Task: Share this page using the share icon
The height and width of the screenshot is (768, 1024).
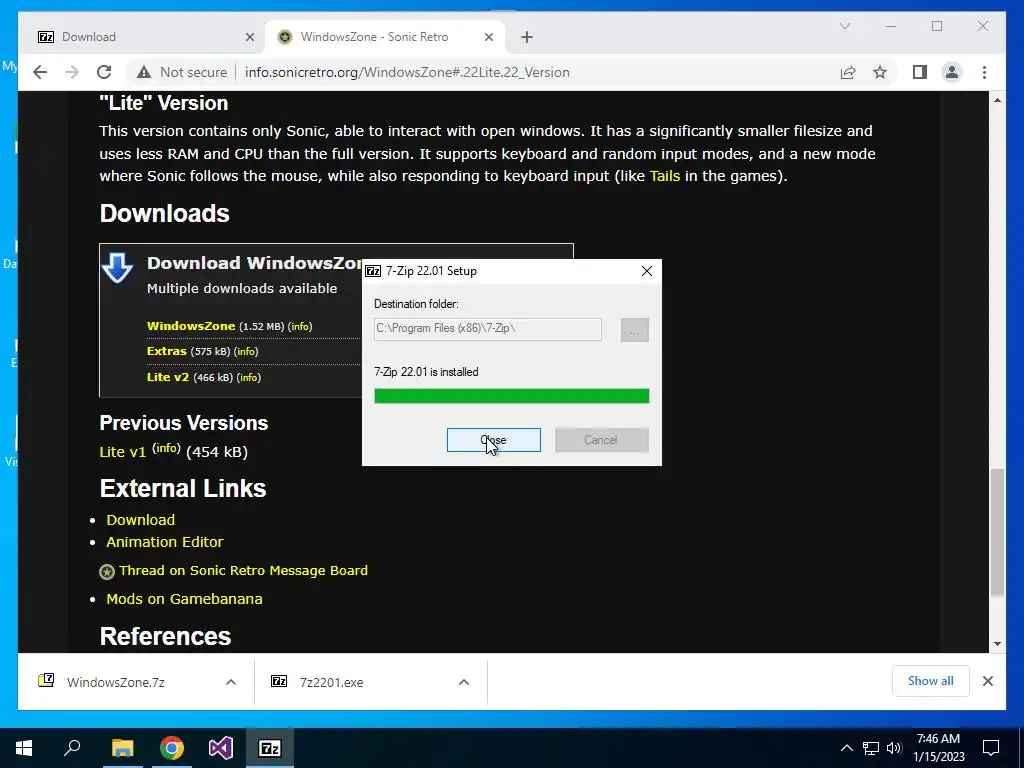Action: (848, 72)
